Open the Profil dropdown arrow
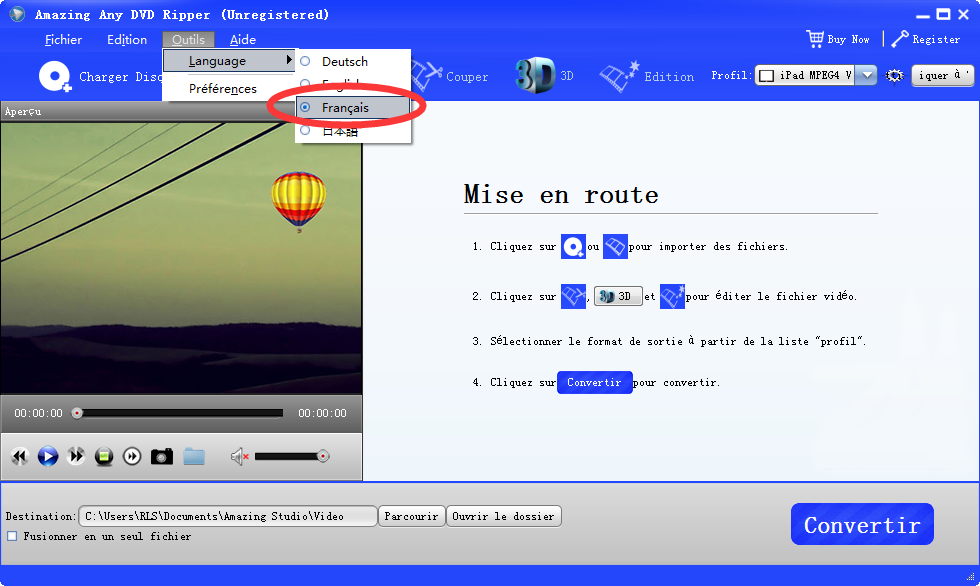This screenshot has width=980, height=586. coord(866,75)
